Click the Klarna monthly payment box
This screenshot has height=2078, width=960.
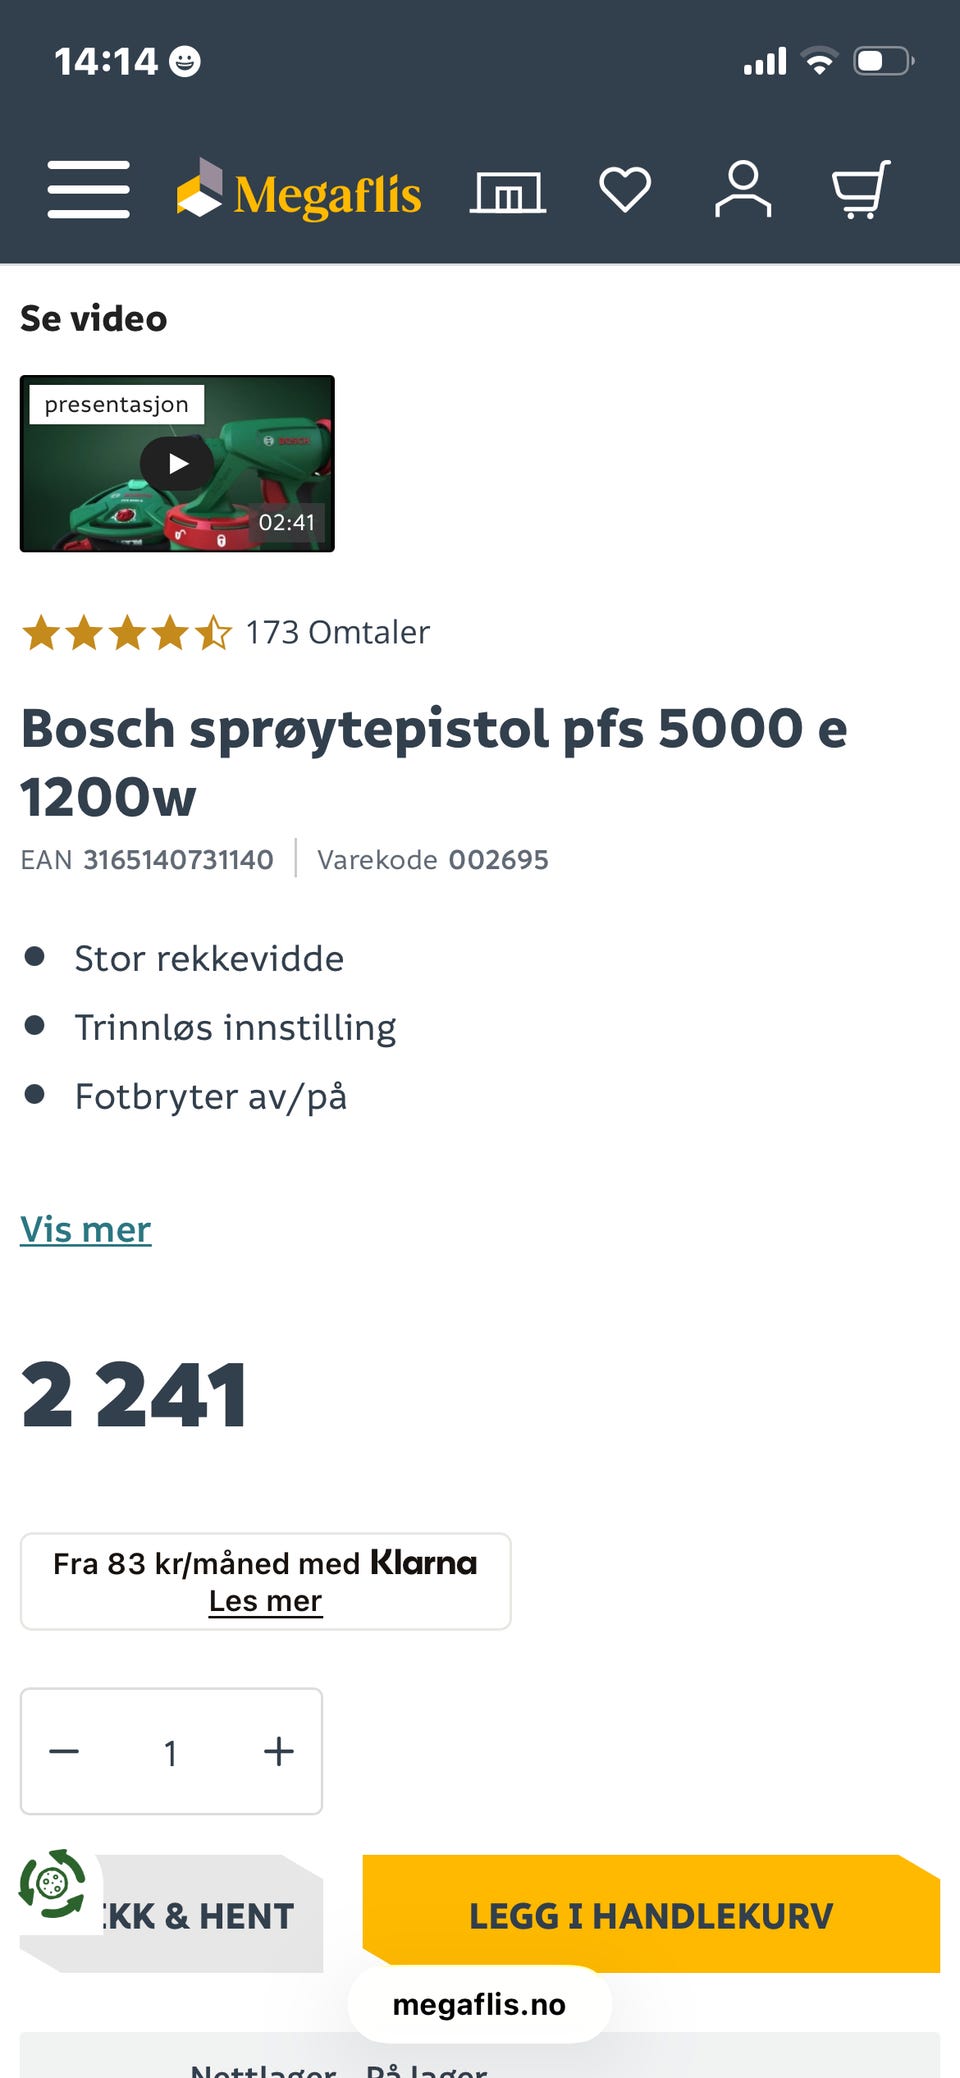(265, 1565)
